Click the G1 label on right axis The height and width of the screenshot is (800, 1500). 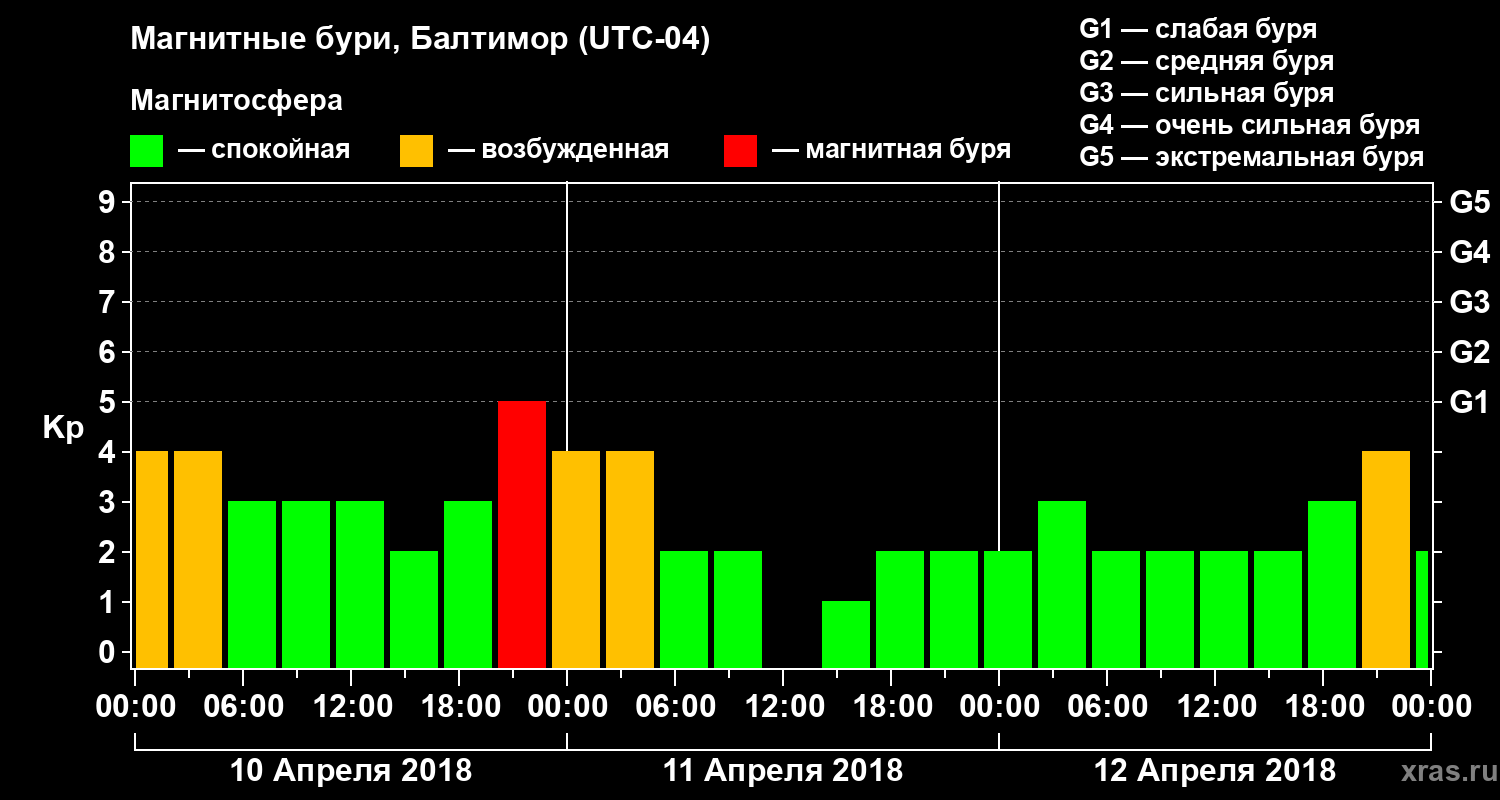(x=1469, y=402)
